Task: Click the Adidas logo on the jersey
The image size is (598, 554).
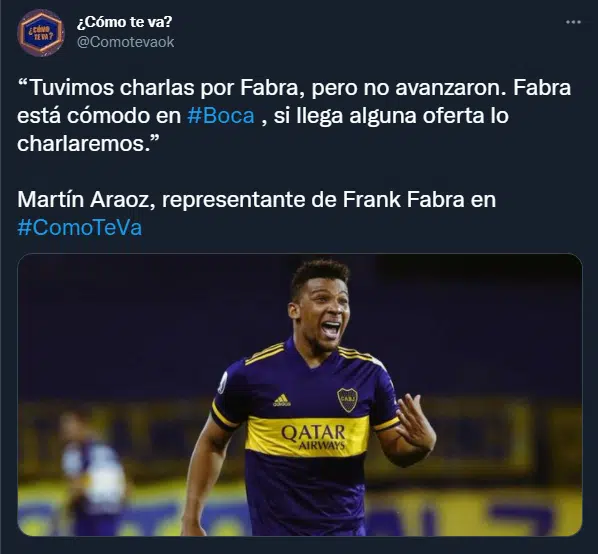Action: 282,400
